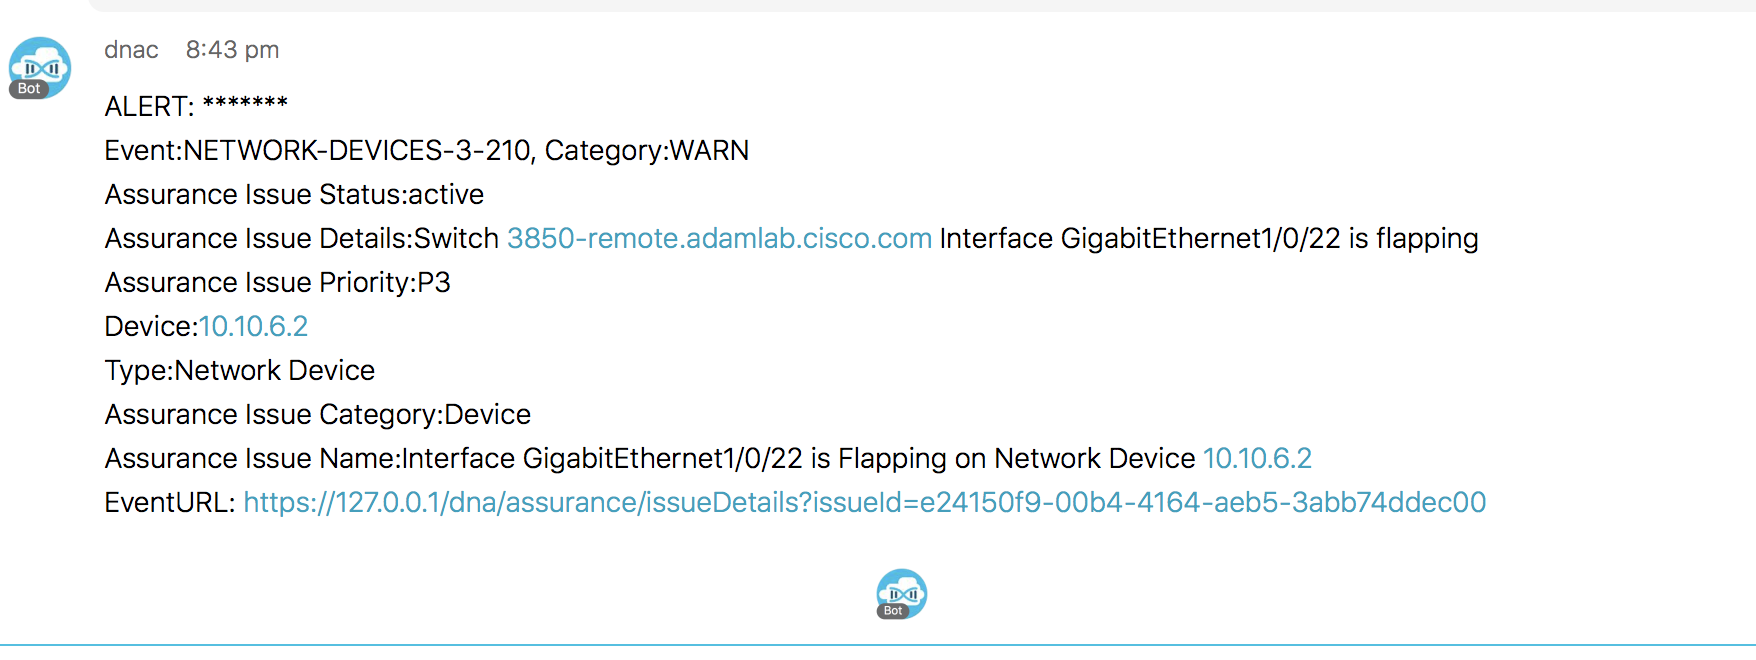The height and width of the screenshot is (660, 1756).
Task: Open the 3850-remote.adamlab.cisco.com link
Action: click(x=719, y=239)
